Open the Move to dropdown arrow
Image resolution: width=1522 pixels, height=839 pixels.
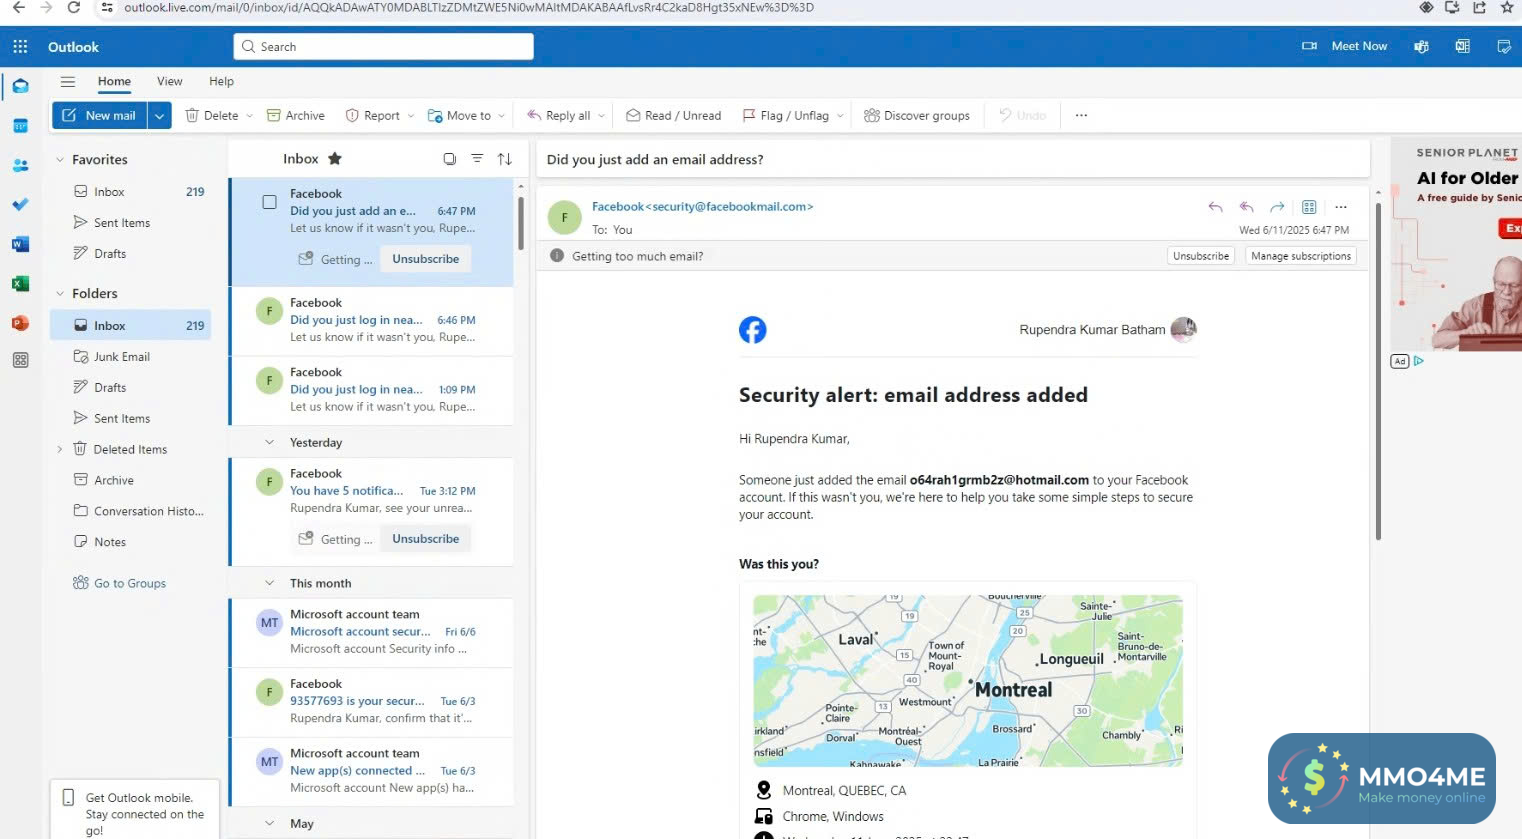pos(502,116)
